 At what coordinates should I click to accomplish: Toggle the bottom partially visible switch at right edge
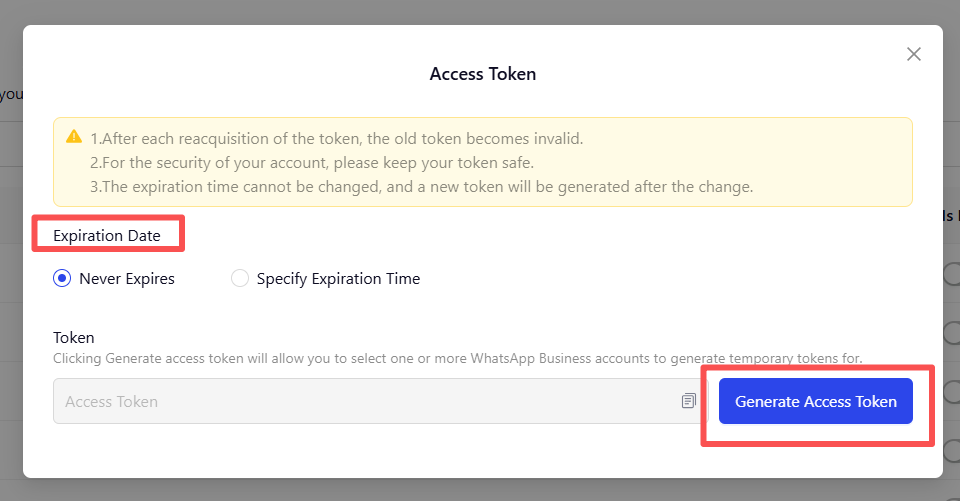[951, 451]
